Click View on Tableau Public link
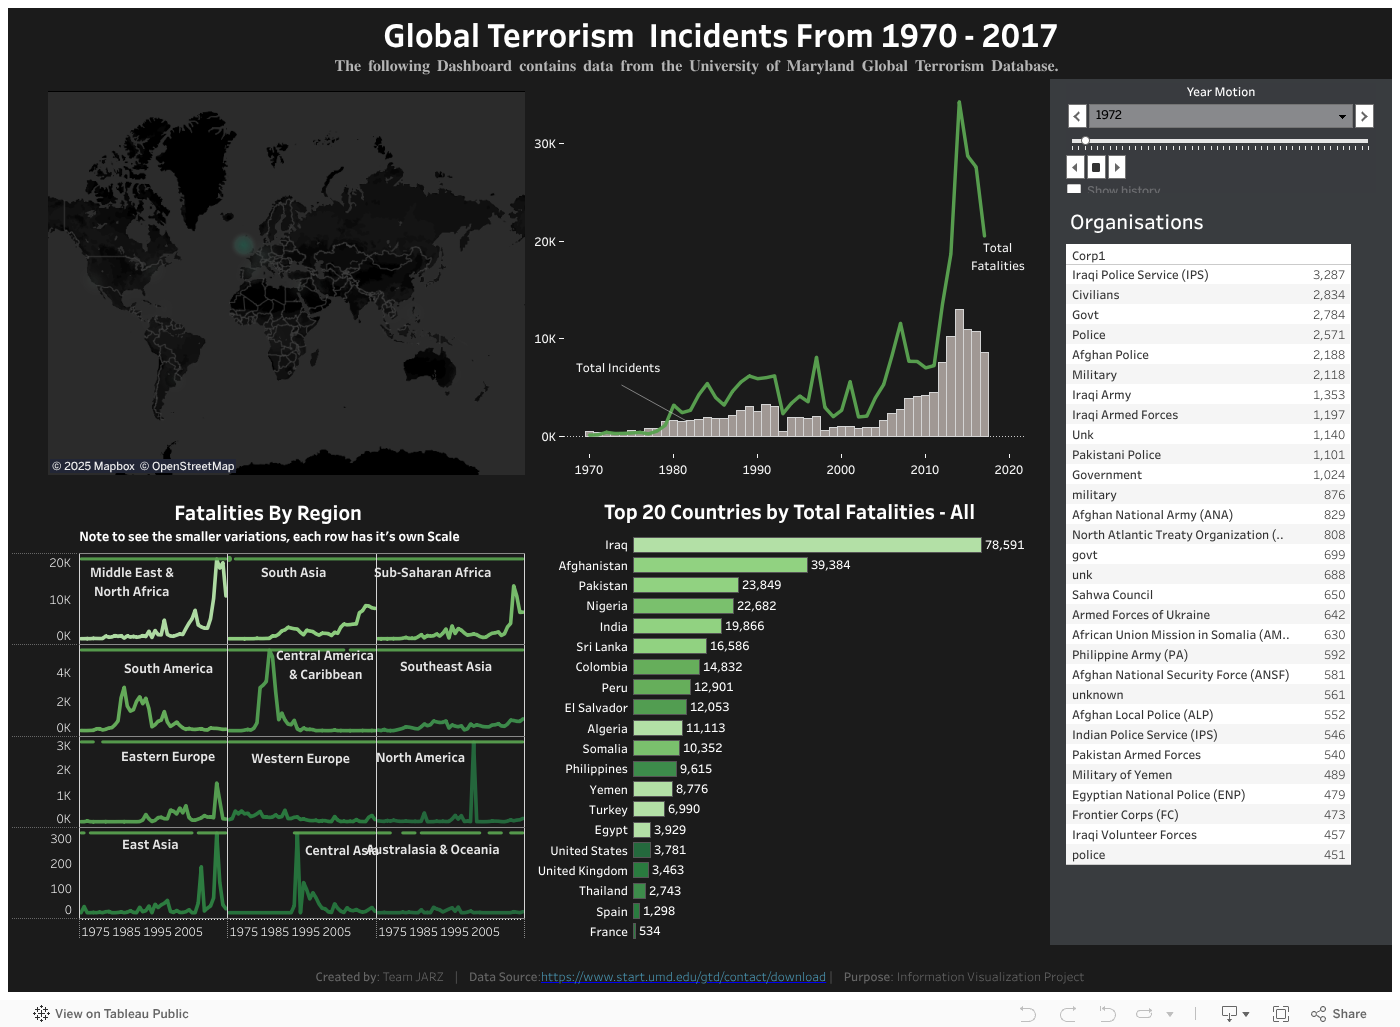 click(121, 1014)
